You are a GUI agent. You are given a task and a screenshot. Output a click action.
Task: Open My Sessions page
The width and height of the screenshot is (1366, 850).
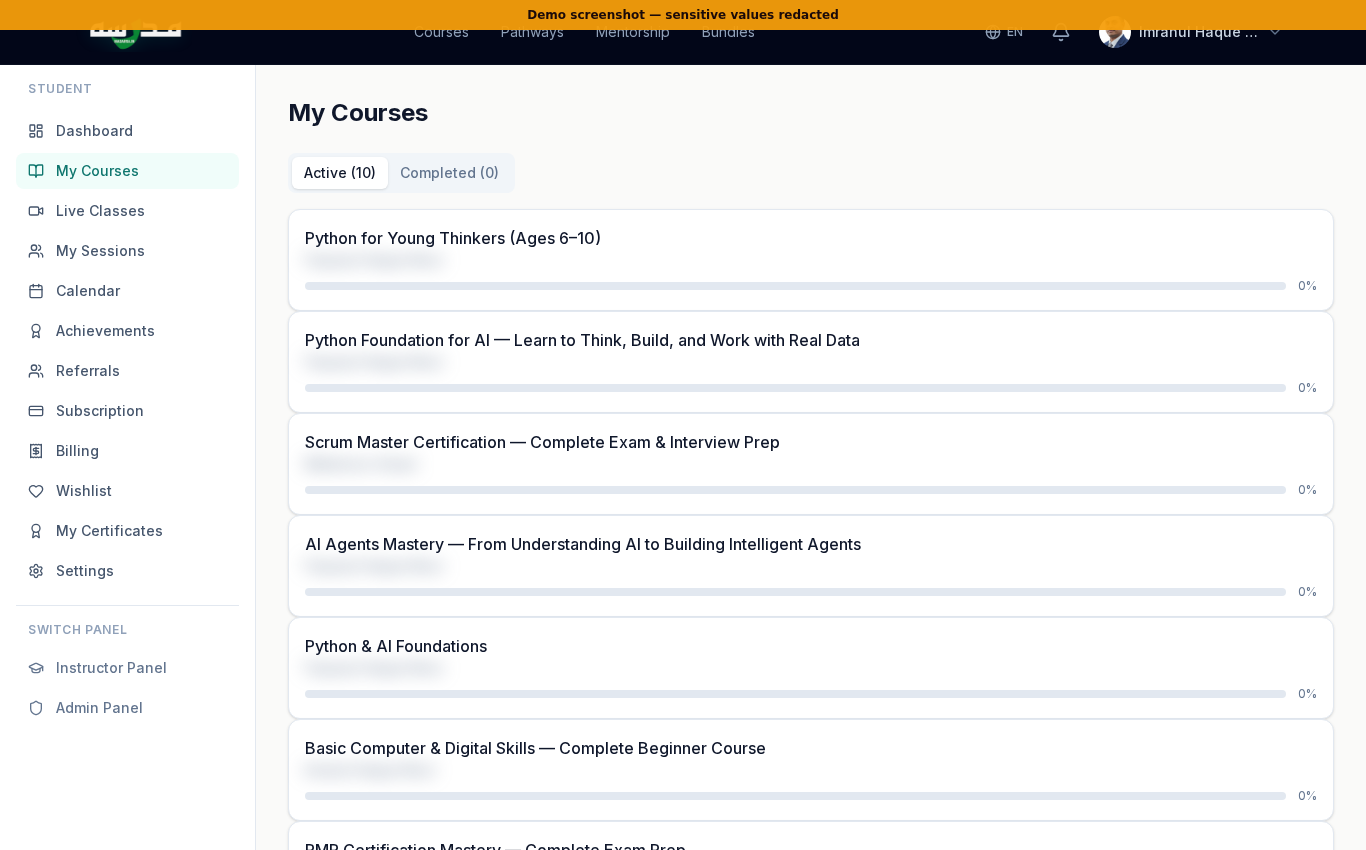pos(127,251)
